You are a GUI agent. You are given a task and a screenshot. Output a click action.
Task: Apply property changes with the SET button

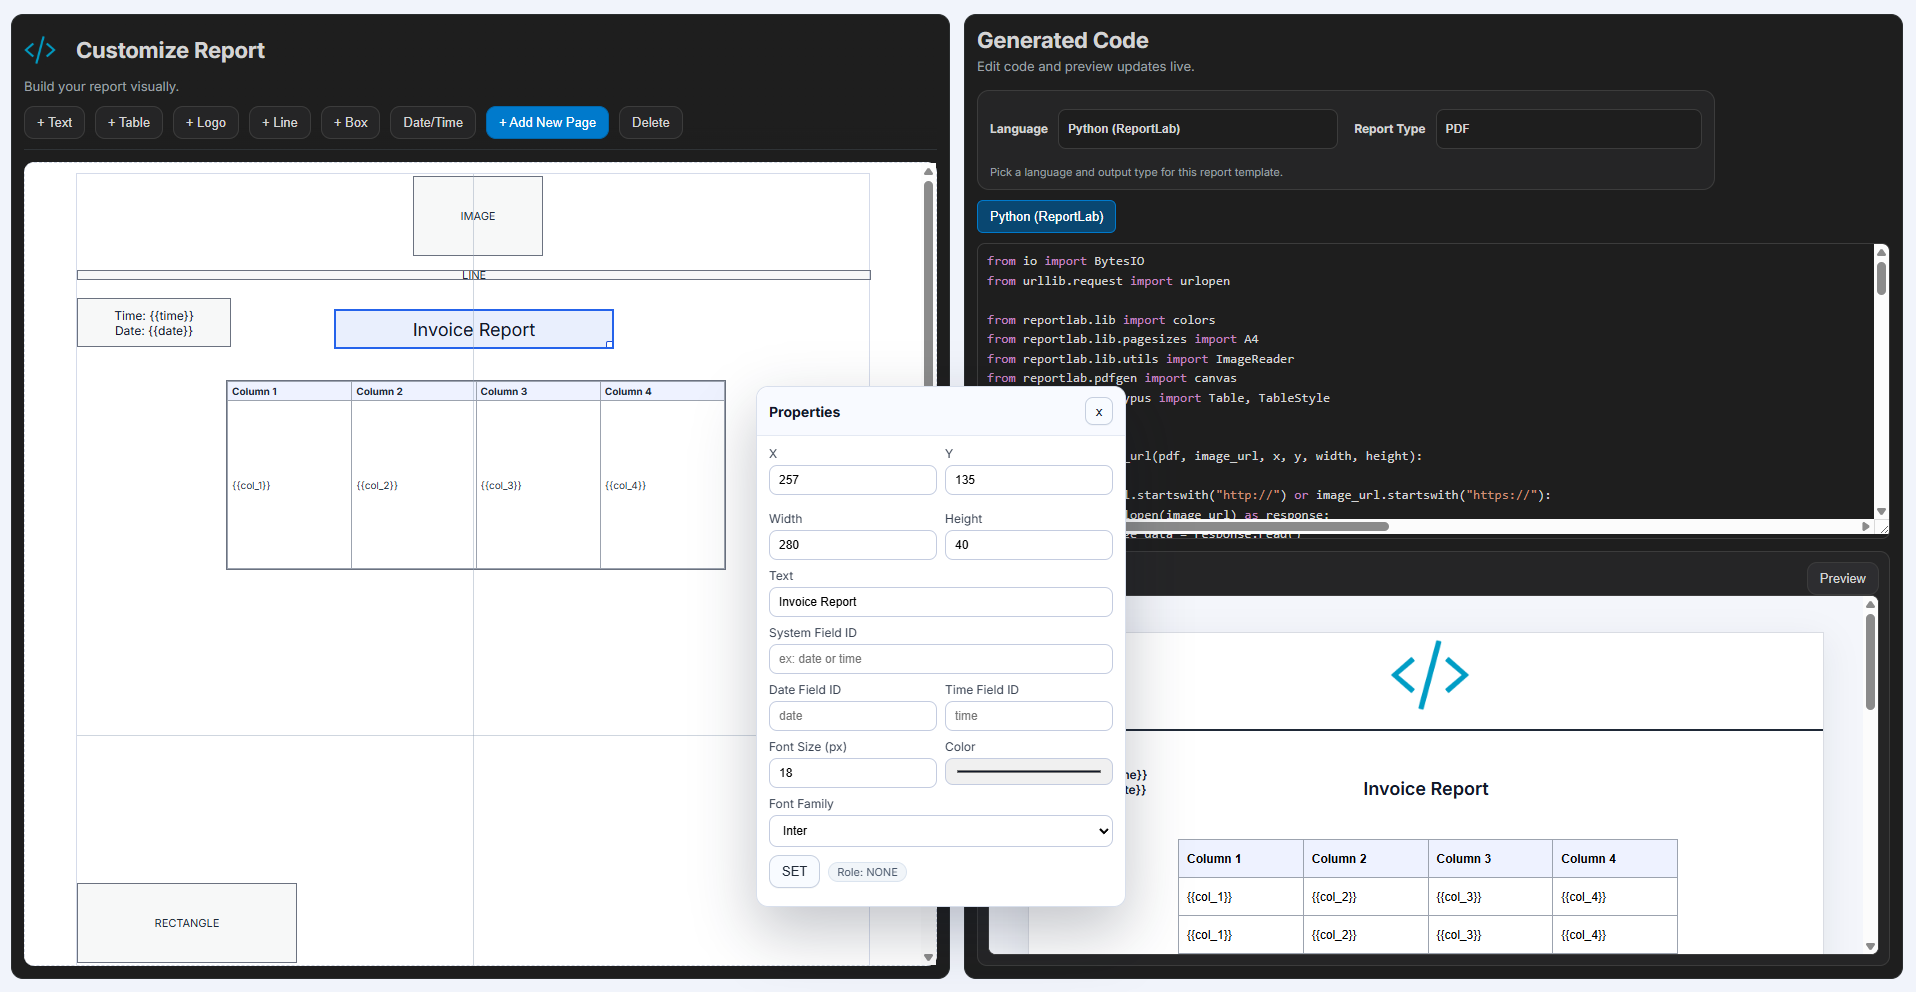(793, 871)
